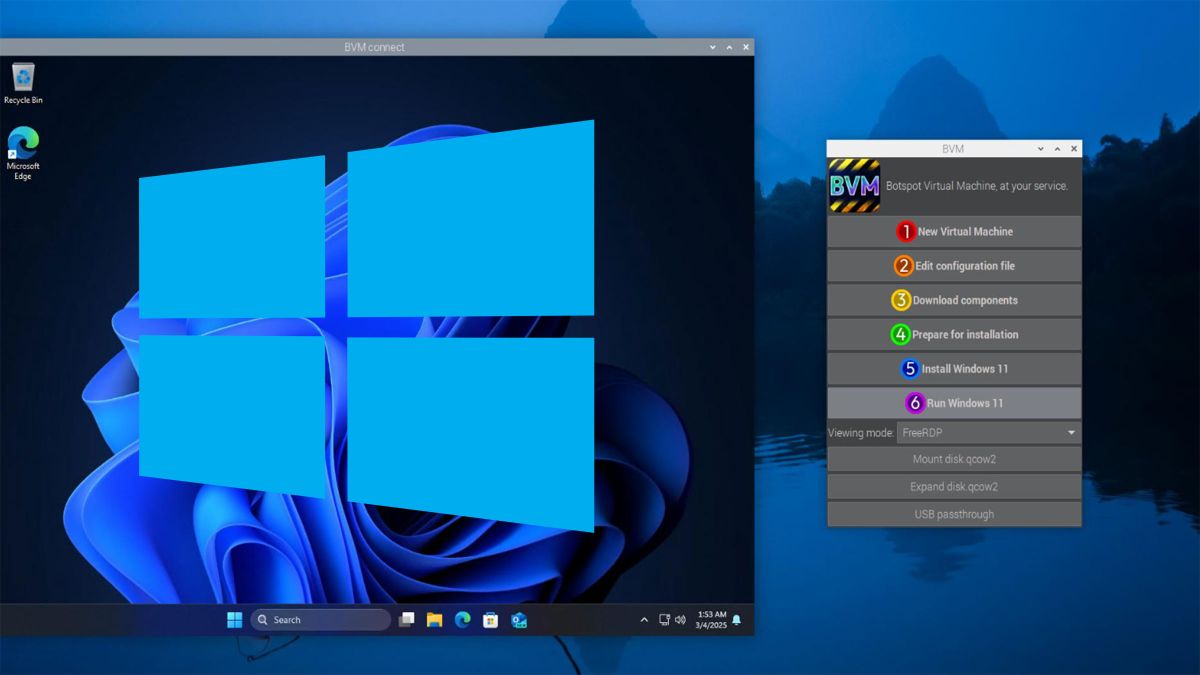Launch Microsoft Store from the taskbar
This screenshot has width=1200, height=675.
click(x=489, y=619)
